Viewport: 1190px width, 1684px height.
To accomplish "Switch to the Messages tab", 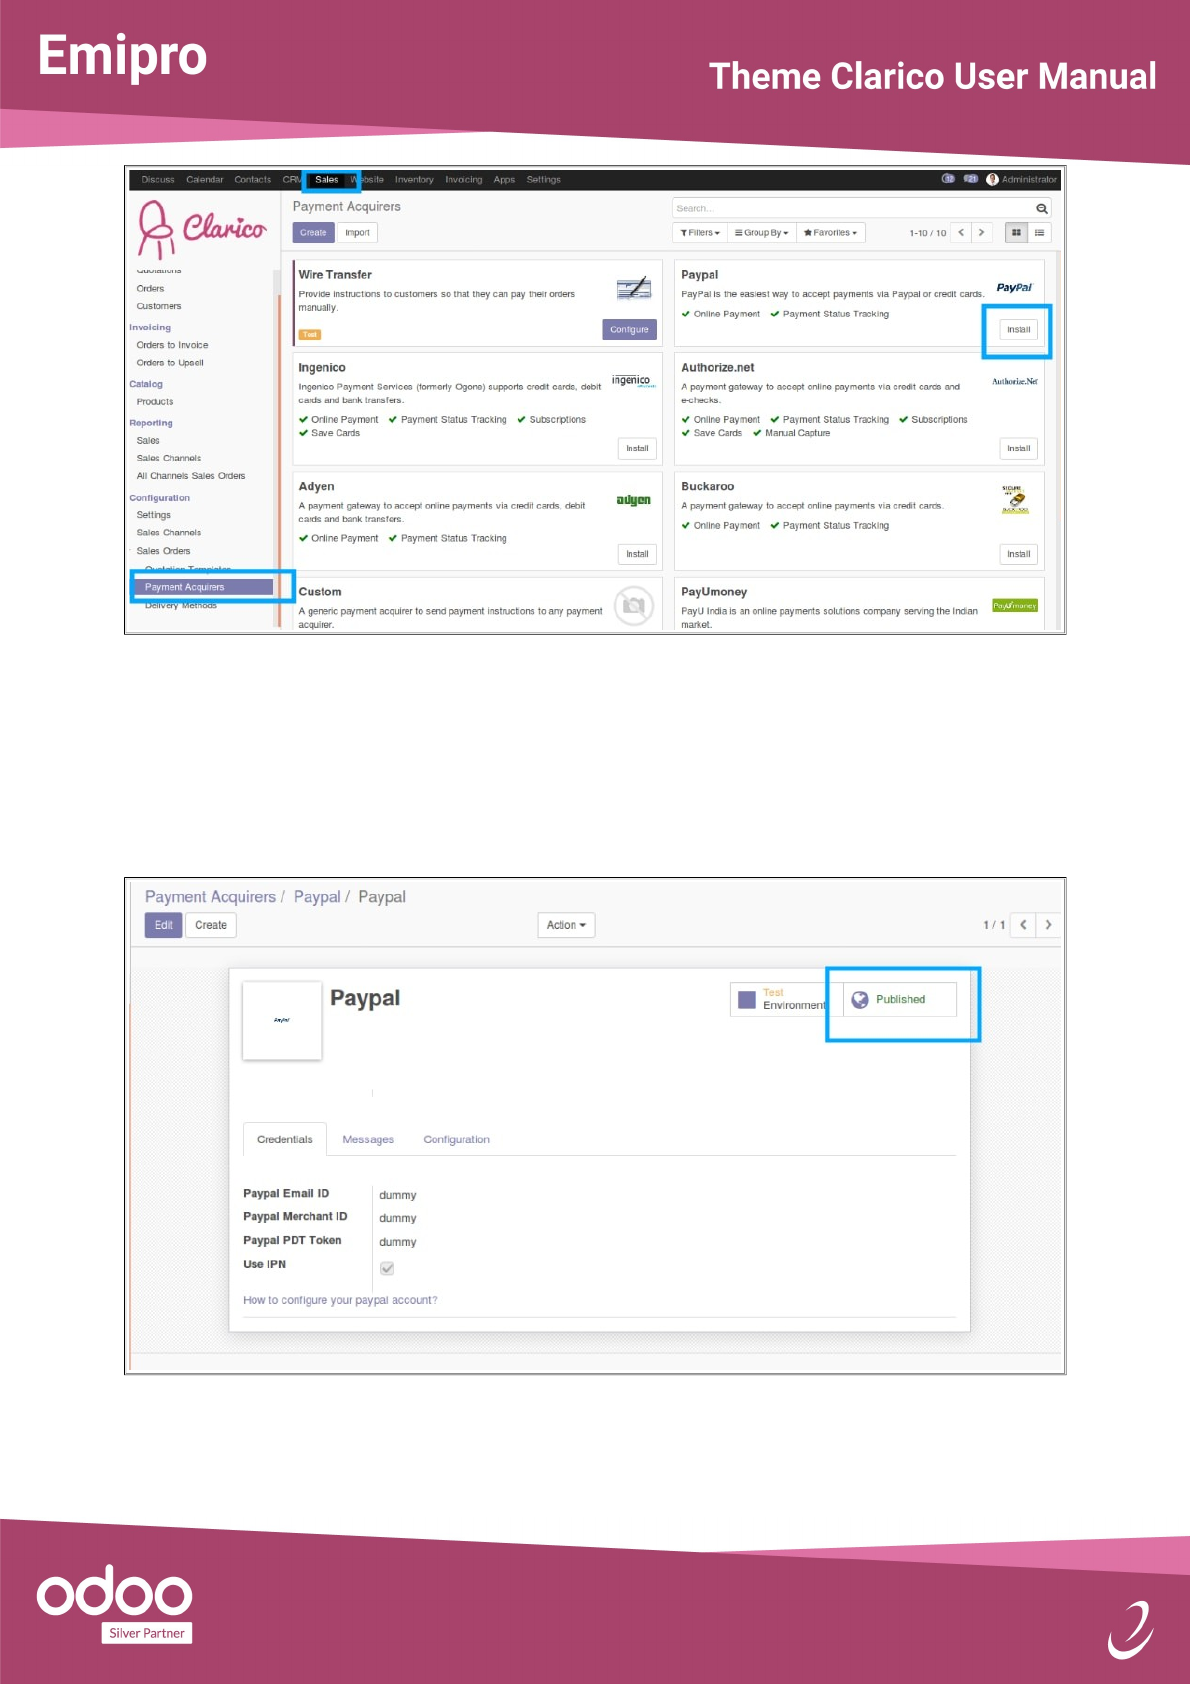I will (x=368, y=1140).
